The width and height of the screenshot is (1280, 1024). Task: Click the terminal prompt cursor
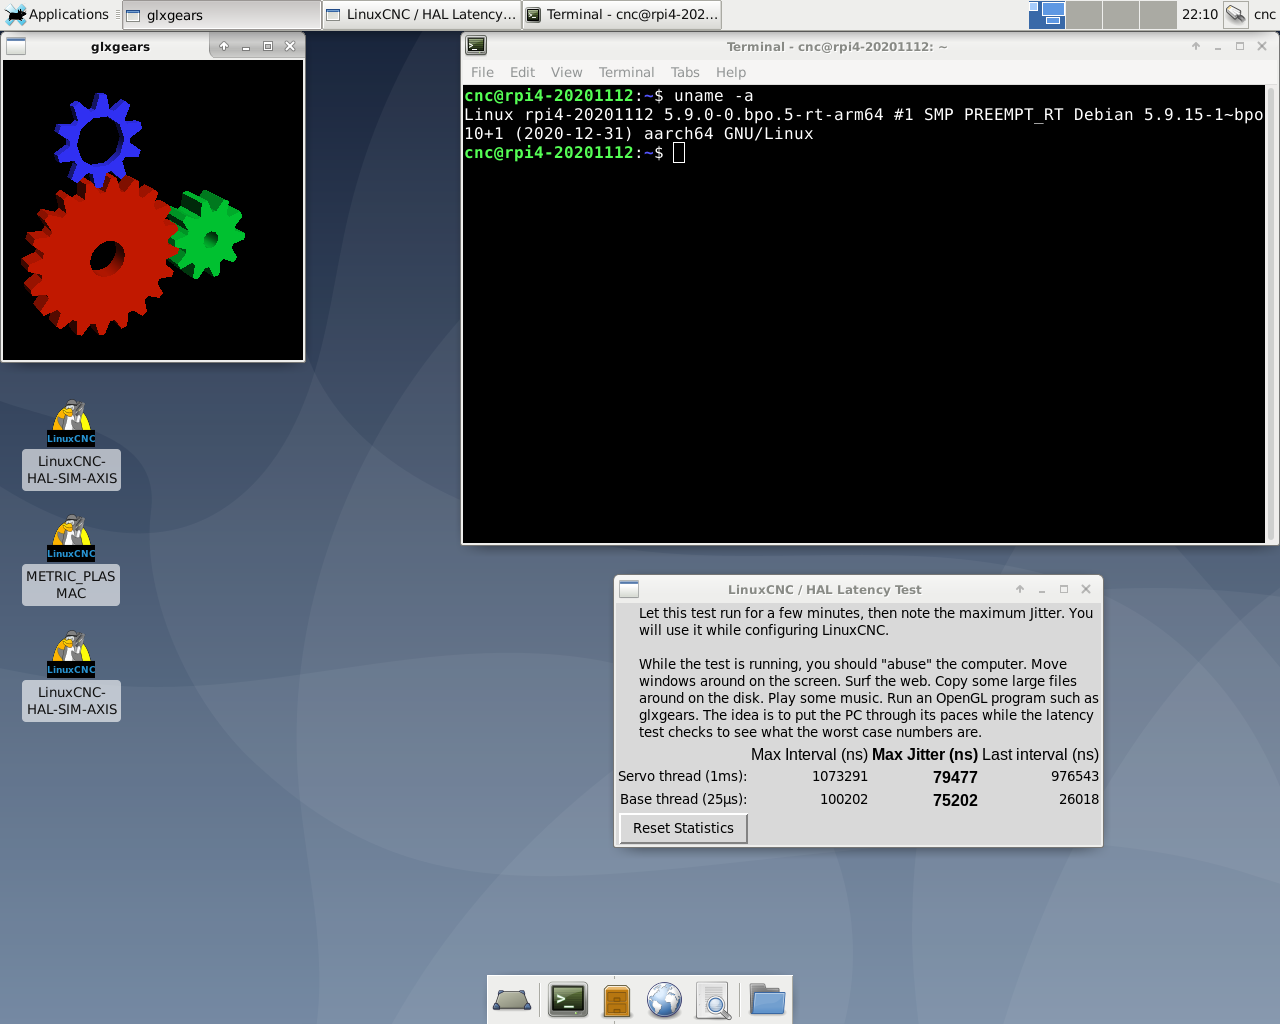point(679,153)
